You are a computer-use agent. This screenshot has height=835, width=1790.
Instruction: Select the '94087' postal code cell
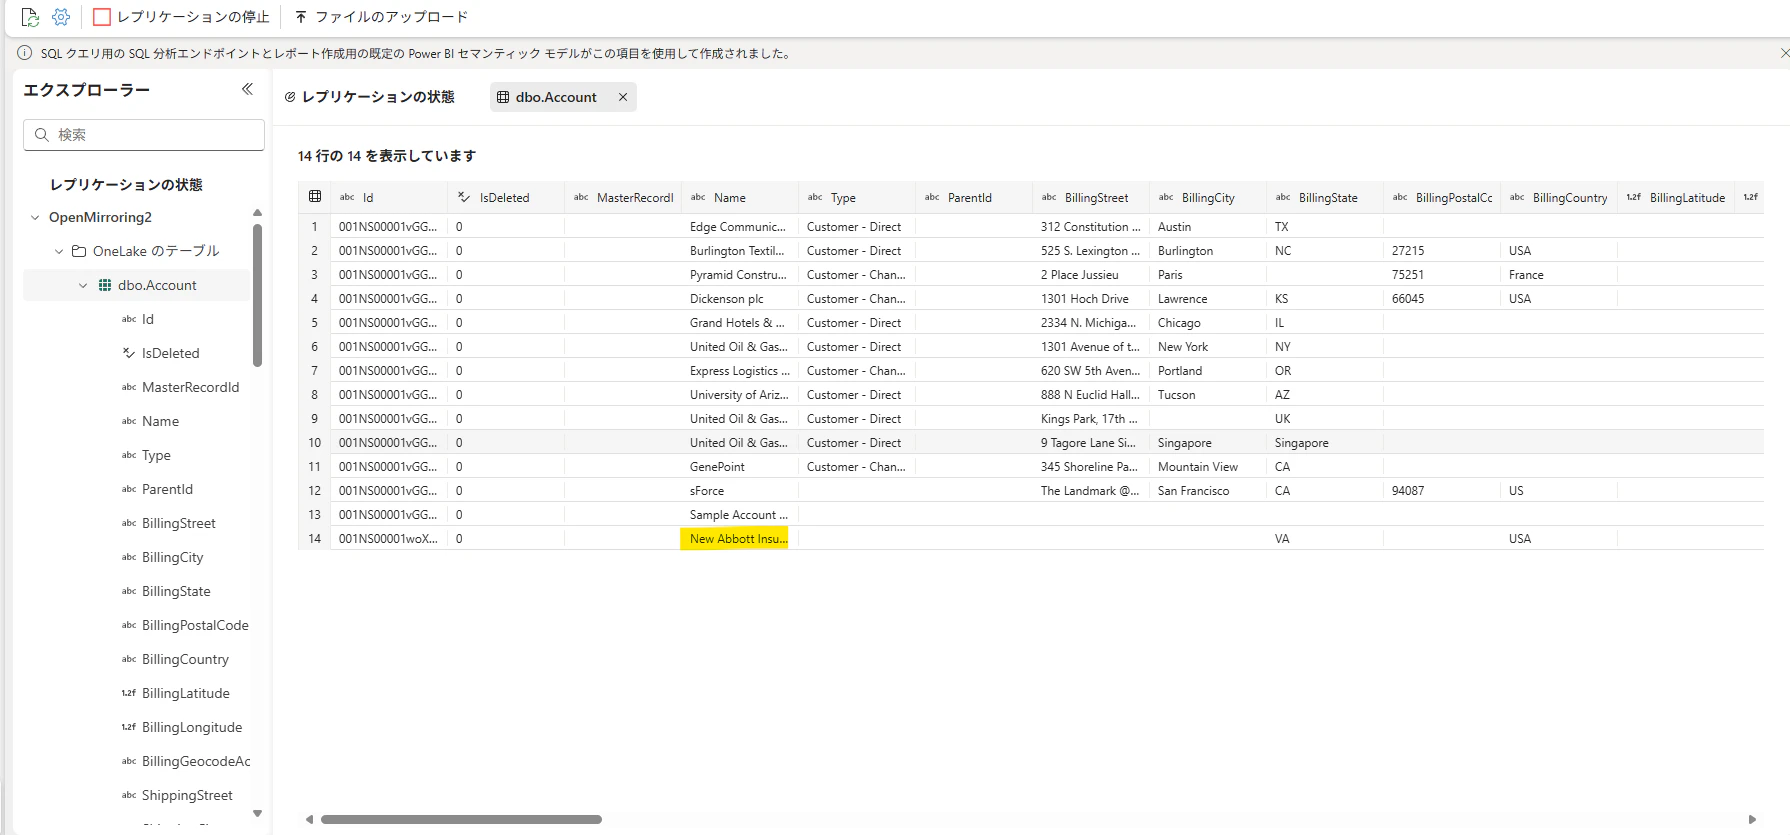click(x=1442, y=491)
